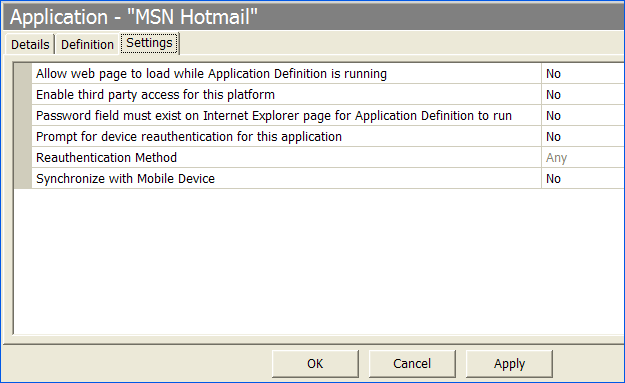
Task: Apply the current settings
Action: [509, 363]
